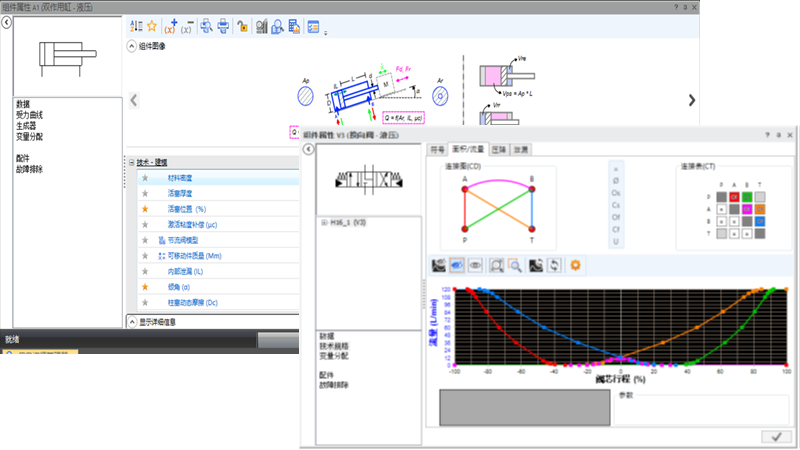Click the zoom region magnifier icon

pyautogui.click(x=514, y=265)
